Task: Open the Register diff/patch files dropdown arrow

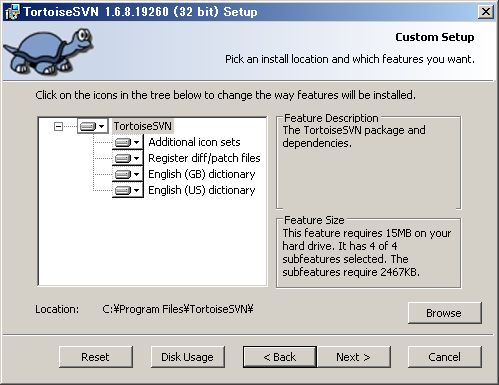Action: tap(136, 158)
